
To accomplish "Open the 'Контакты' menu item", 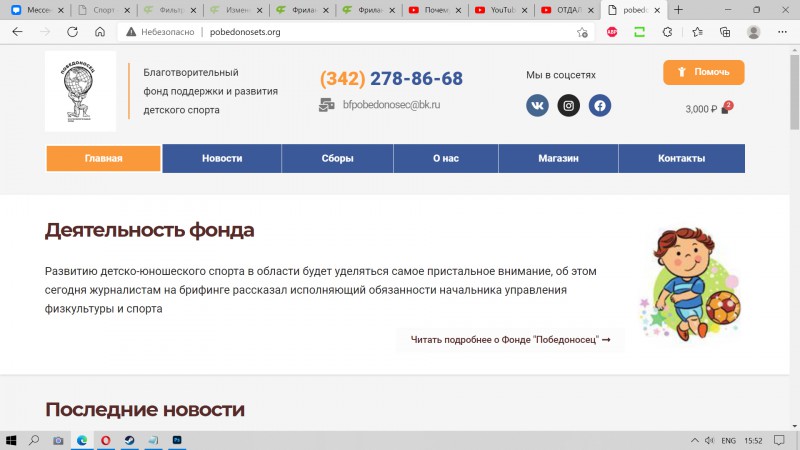I will 682,158.
